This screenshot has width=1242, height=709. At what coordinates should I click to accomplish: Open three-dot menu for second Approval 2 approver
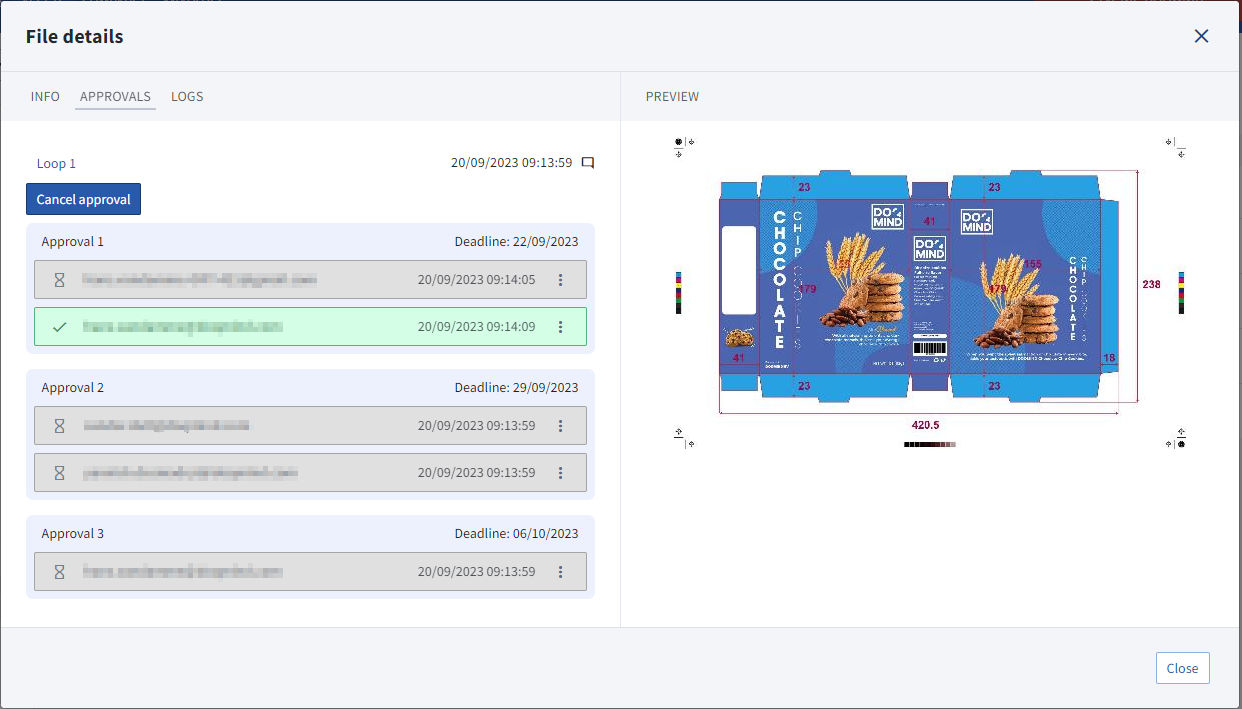click(x=560, y=472)
